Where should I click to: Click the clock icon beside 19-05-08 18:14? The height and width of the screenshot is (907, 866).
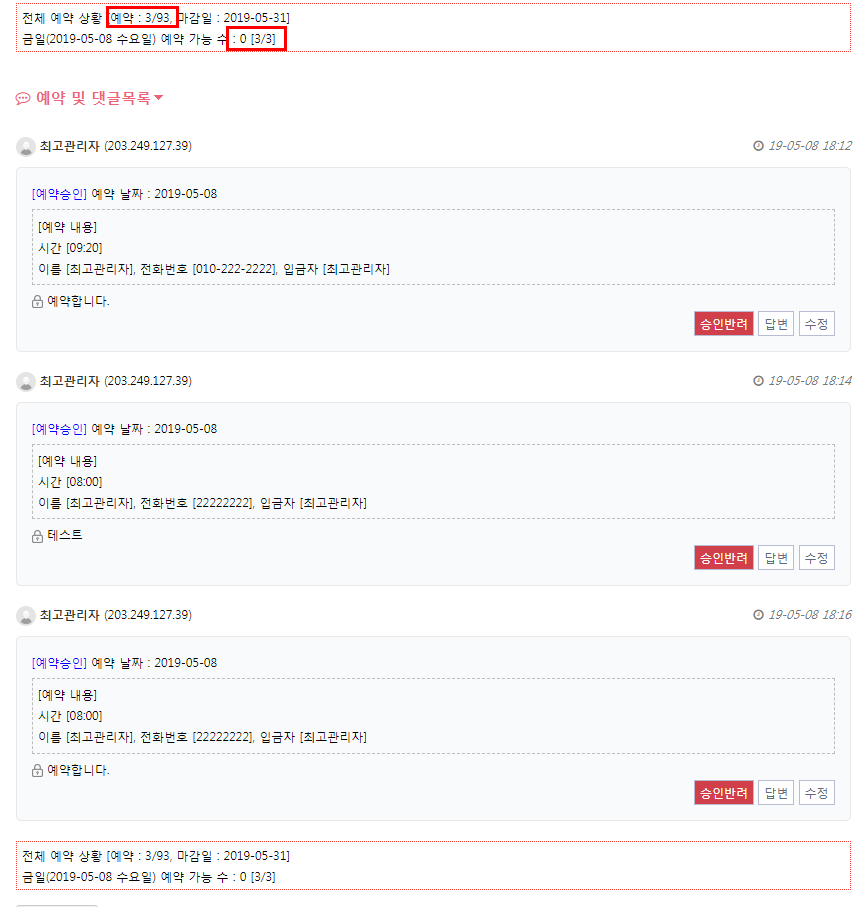click(x=758, y=381)
